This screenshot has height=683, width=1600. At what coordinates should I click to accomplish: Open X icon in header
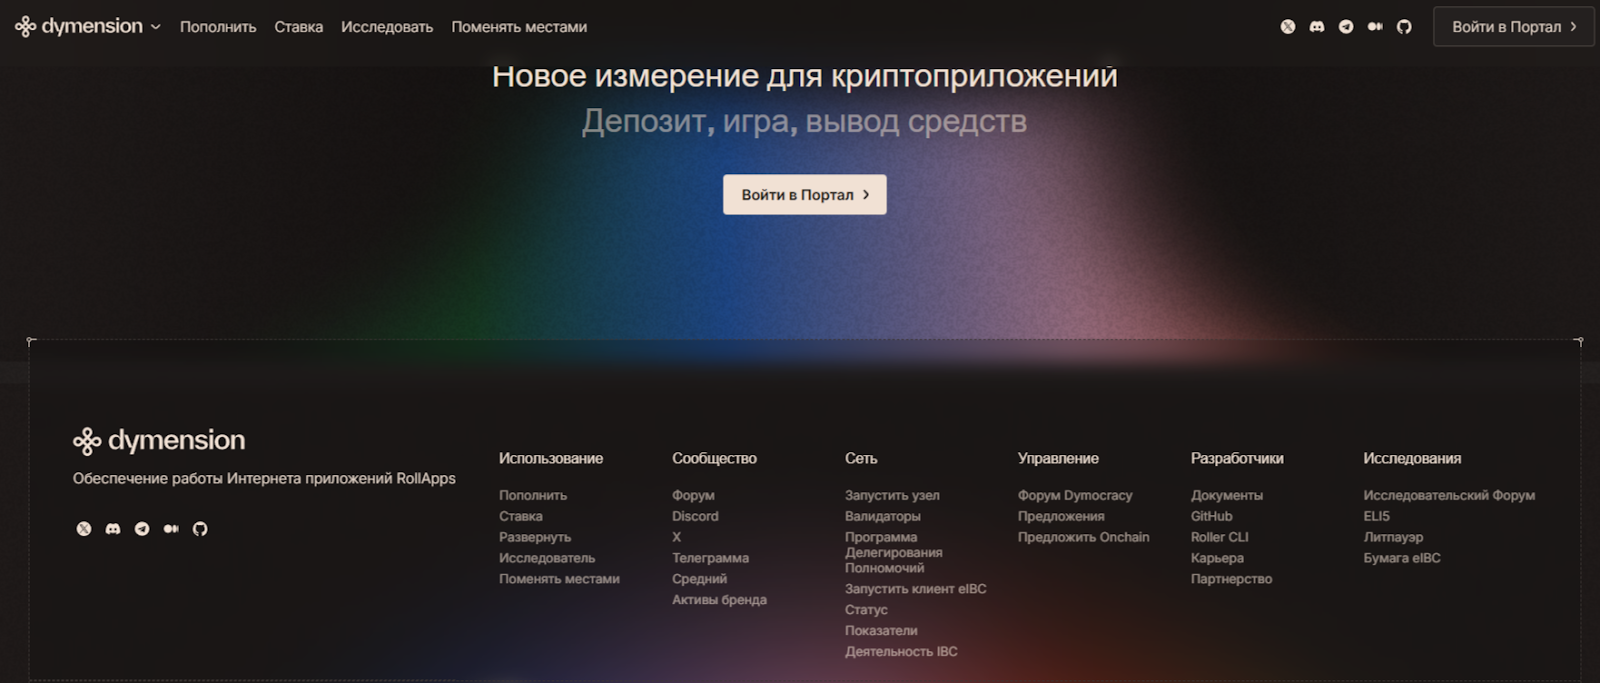point(1288,27)
